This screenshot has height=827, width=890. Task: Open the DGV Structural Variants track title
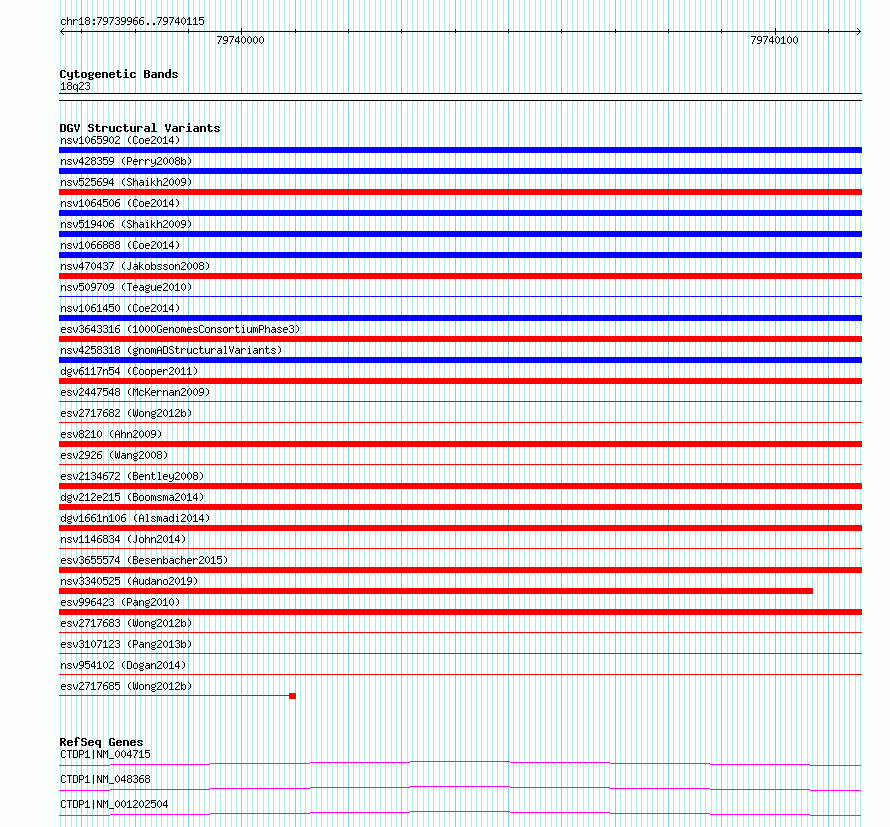click(140, 128)
